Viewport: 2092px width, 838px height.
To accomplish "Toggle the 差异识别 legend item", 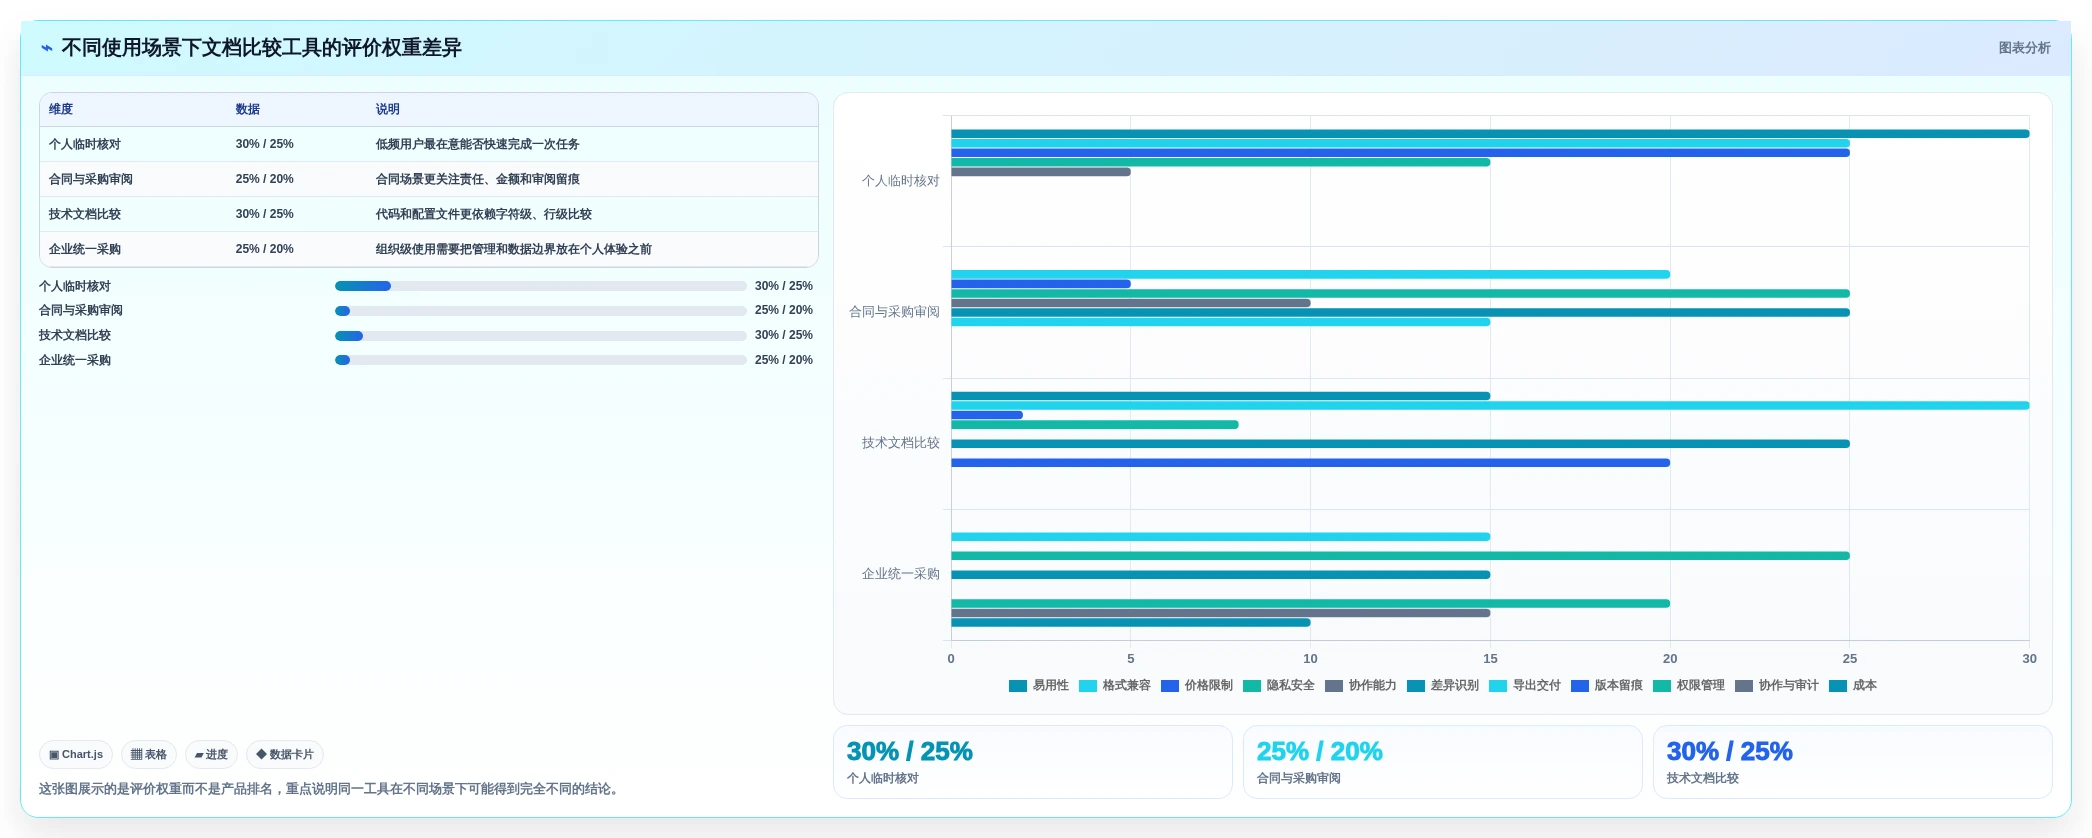I will tap(1443, 686).
